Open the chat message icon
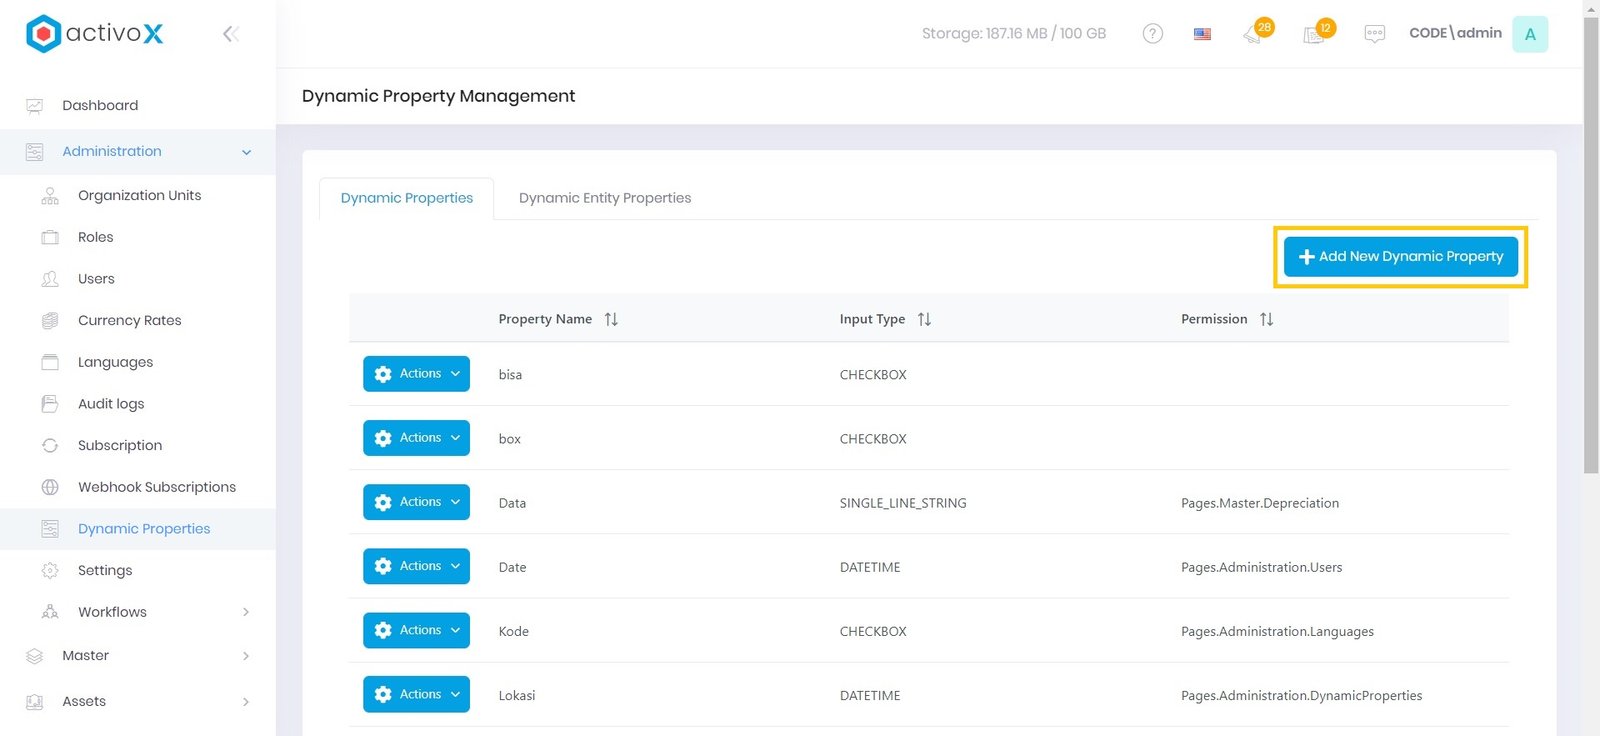The height and width of the screenshot is (736, 1600). pos(1374,34)
